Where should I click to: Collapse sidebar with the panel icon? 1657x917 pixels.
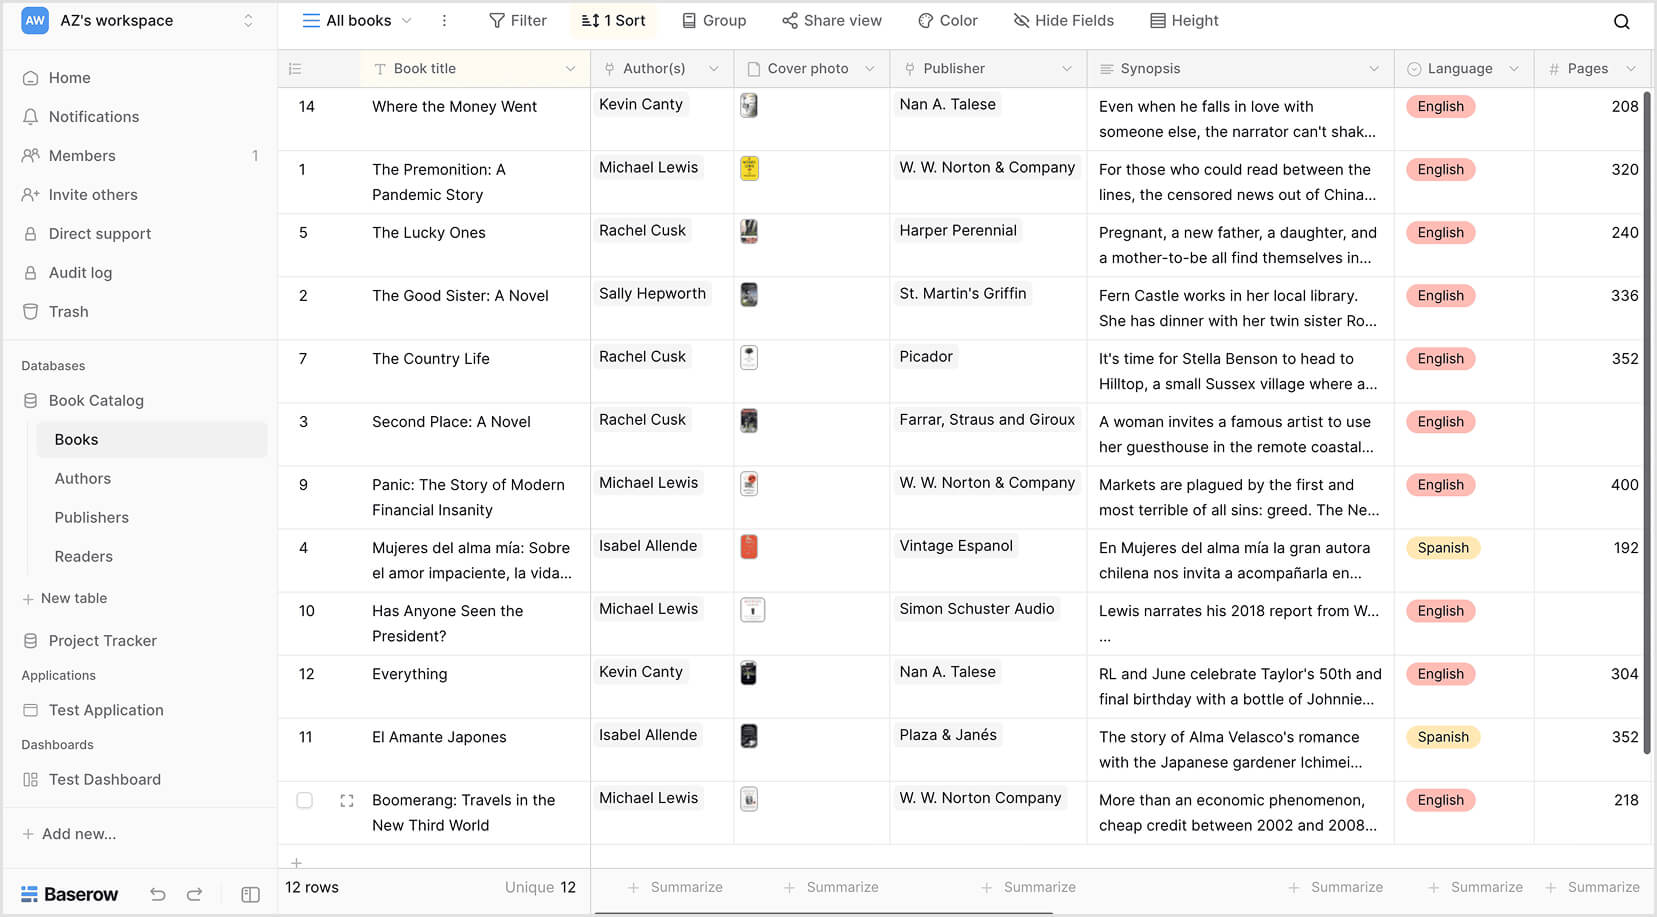251,894
